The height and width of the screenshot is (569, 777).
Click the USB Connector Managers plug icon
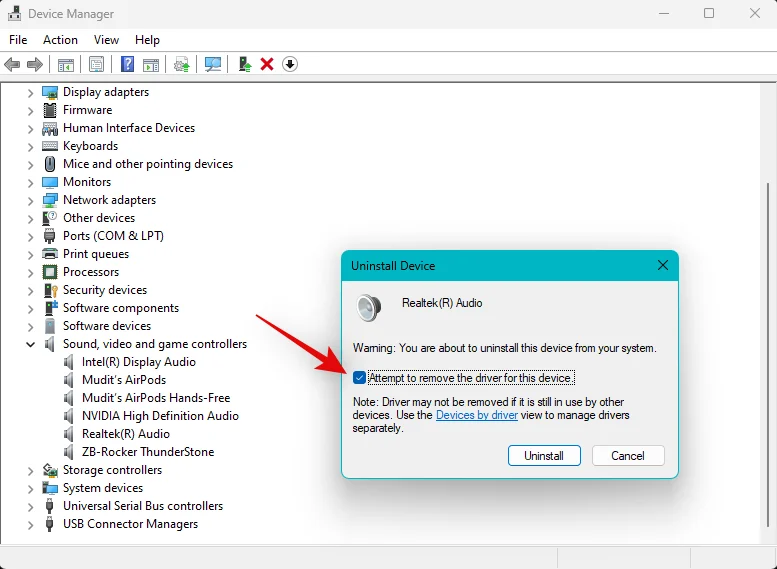50,524
